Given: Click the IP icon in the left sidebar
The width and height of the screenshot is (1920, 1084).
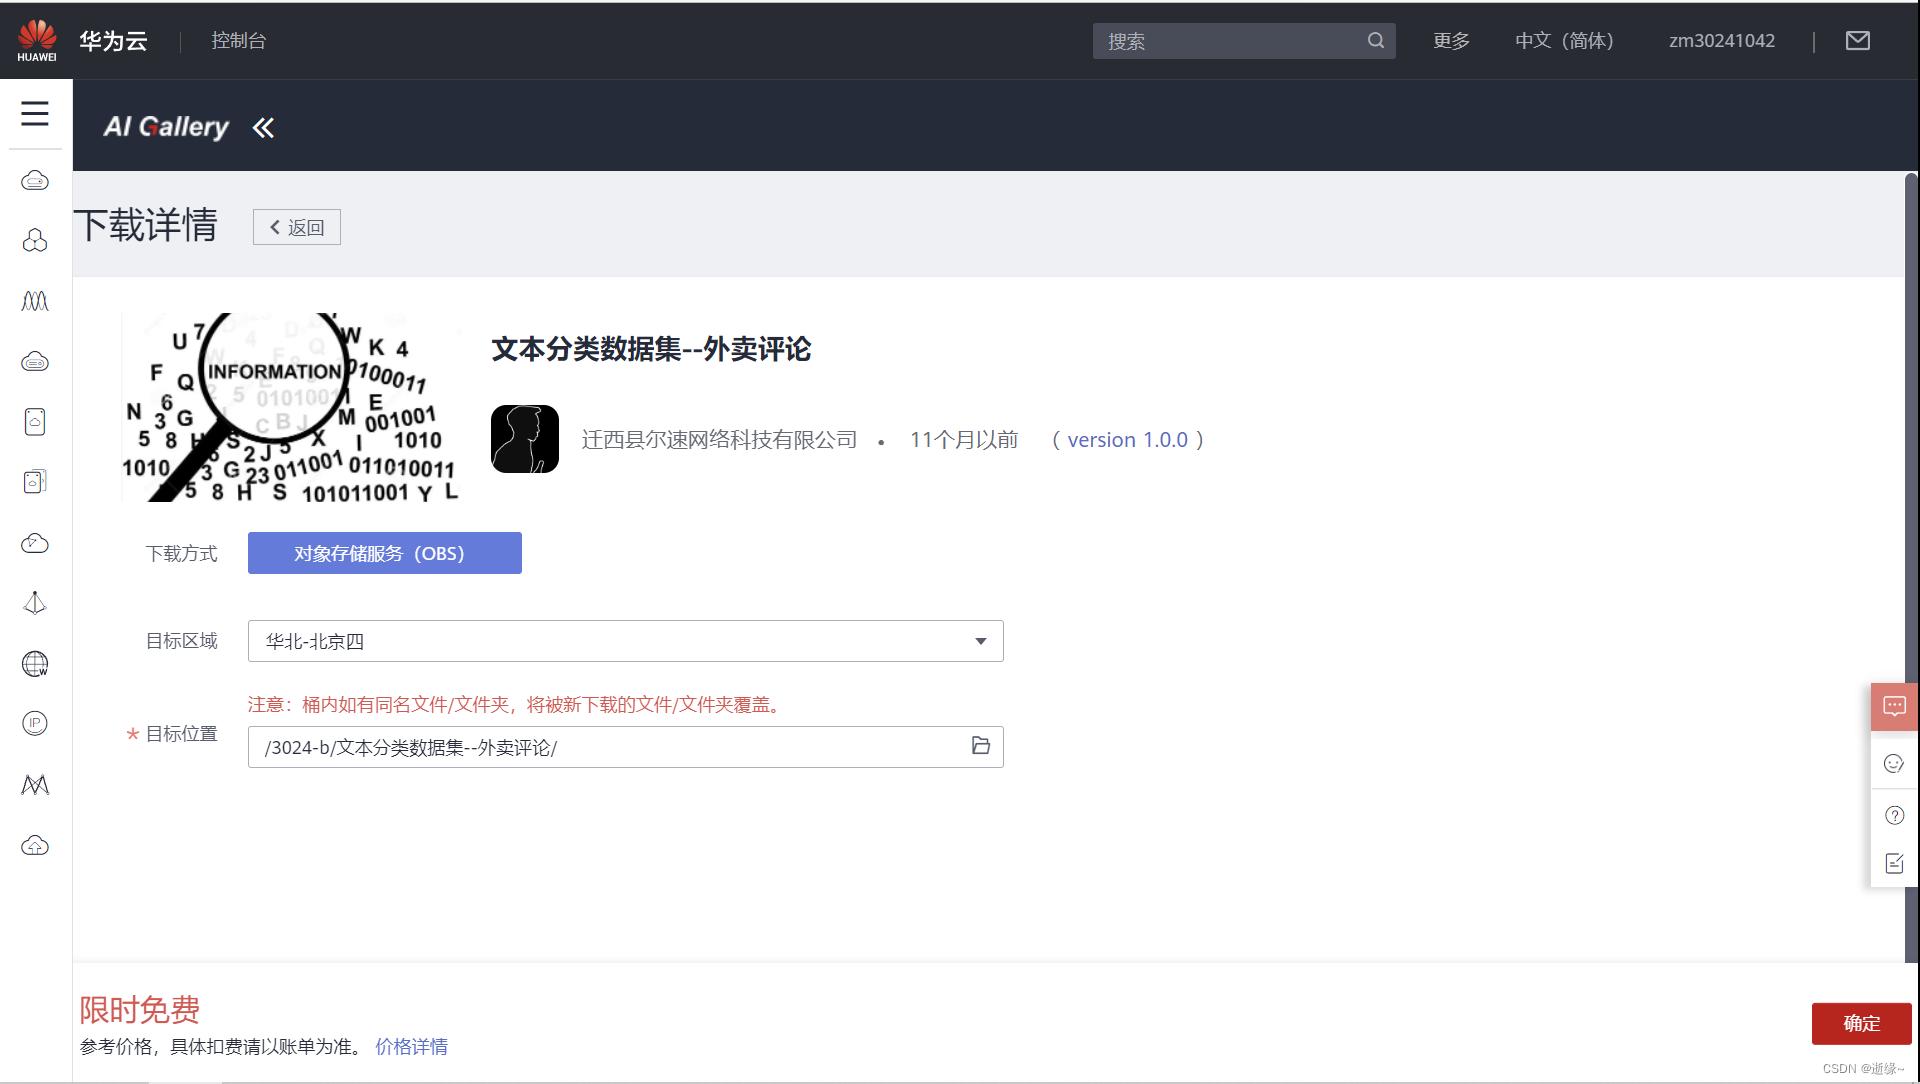Looking at the screenshot, I should (x=35, y=723).
